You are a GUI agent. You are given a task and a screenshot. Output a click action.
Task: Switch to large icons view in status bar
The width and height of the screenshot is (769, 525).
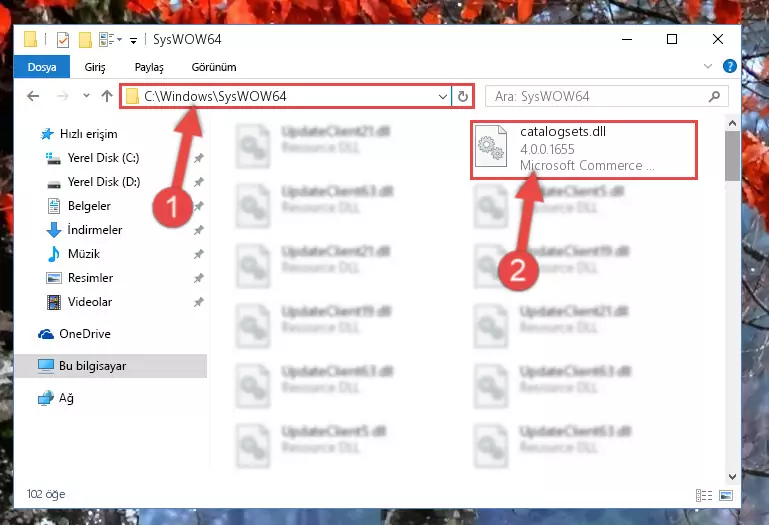coord(726,496)
